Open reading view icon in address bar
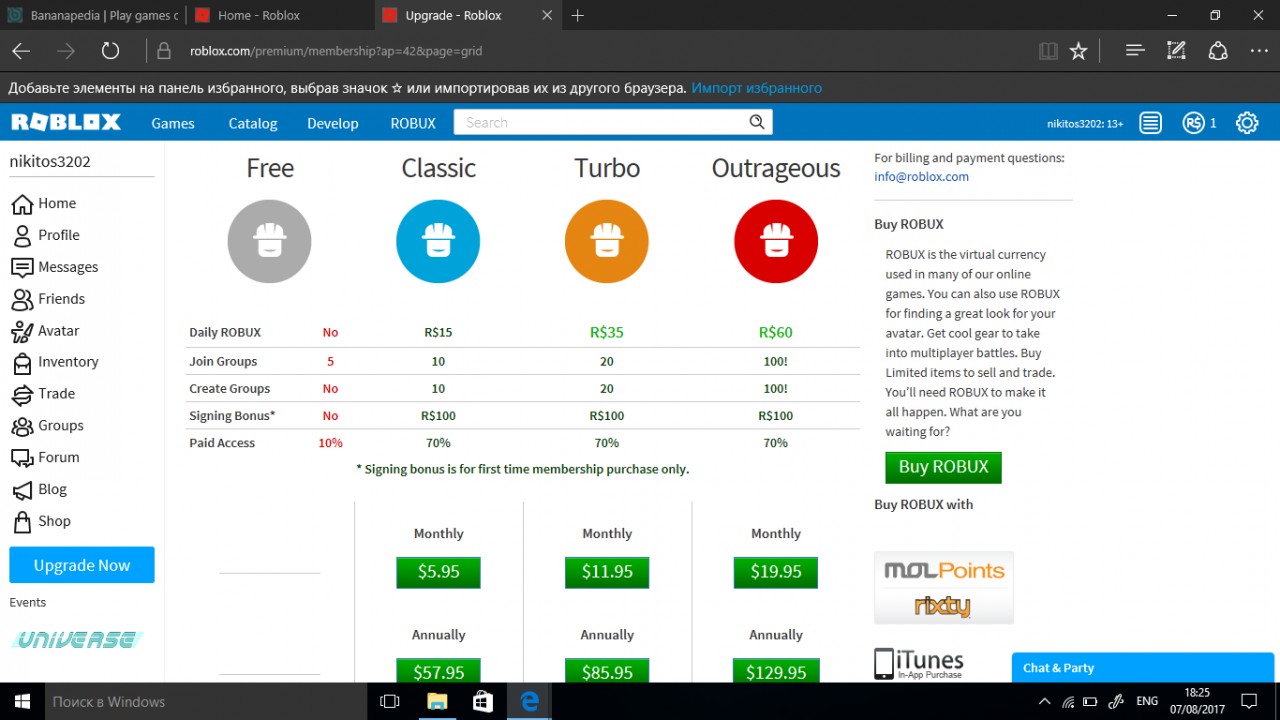This screenshot has width=1280, height=720. click(1048, 51)
